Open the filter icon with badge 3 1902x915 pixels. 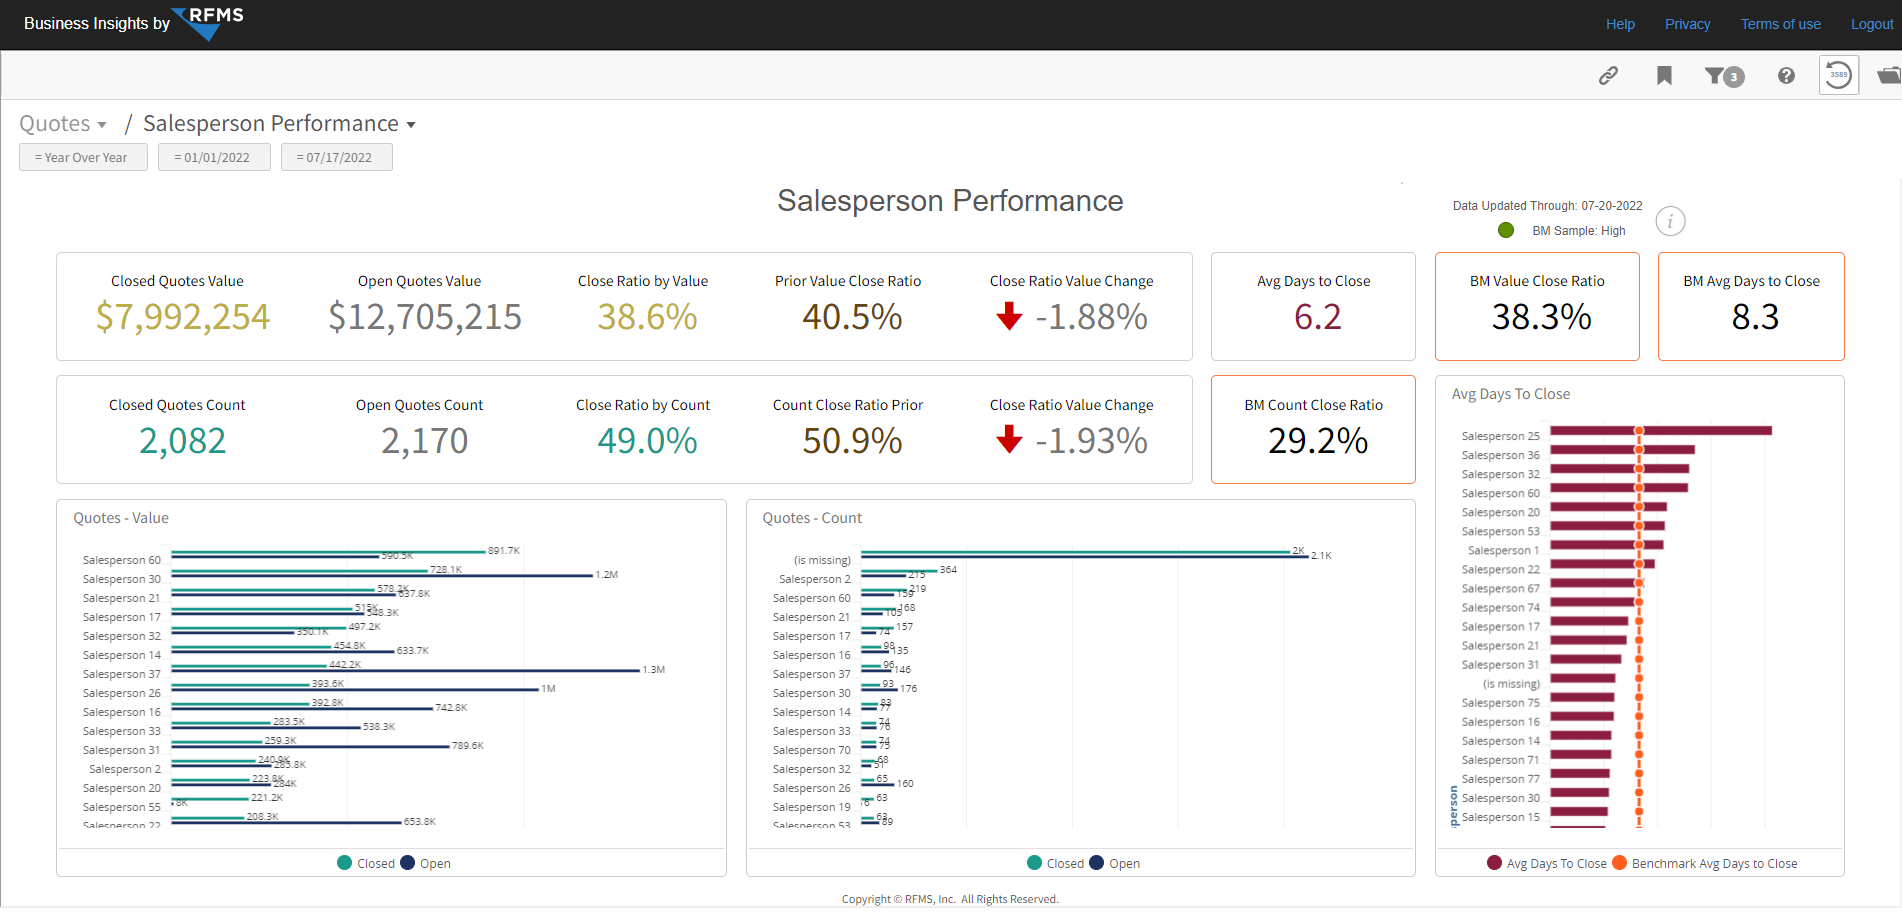click(1724, 76)
